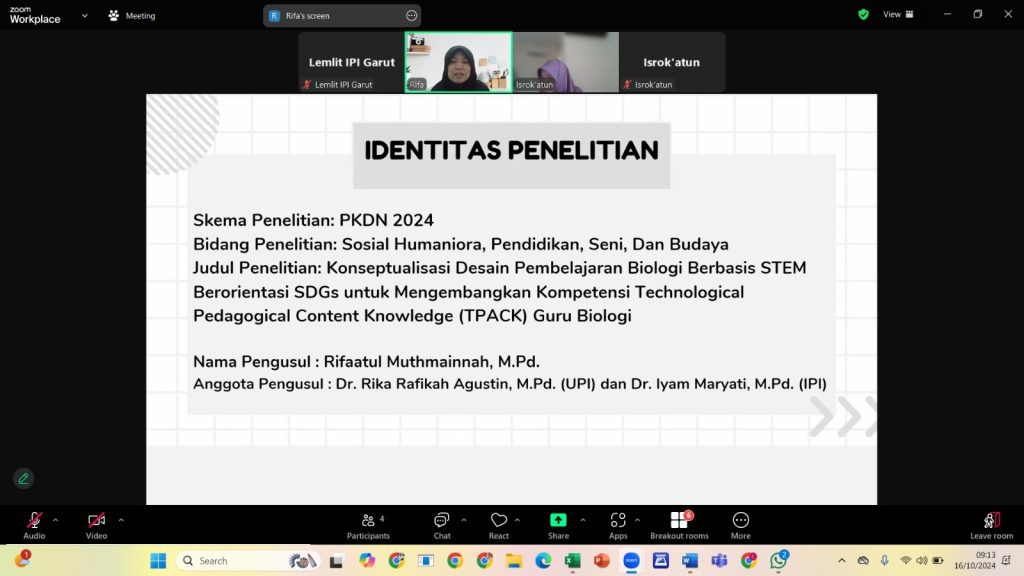Open the volume speaker tray icon
1024x576 pixels.
921,561
